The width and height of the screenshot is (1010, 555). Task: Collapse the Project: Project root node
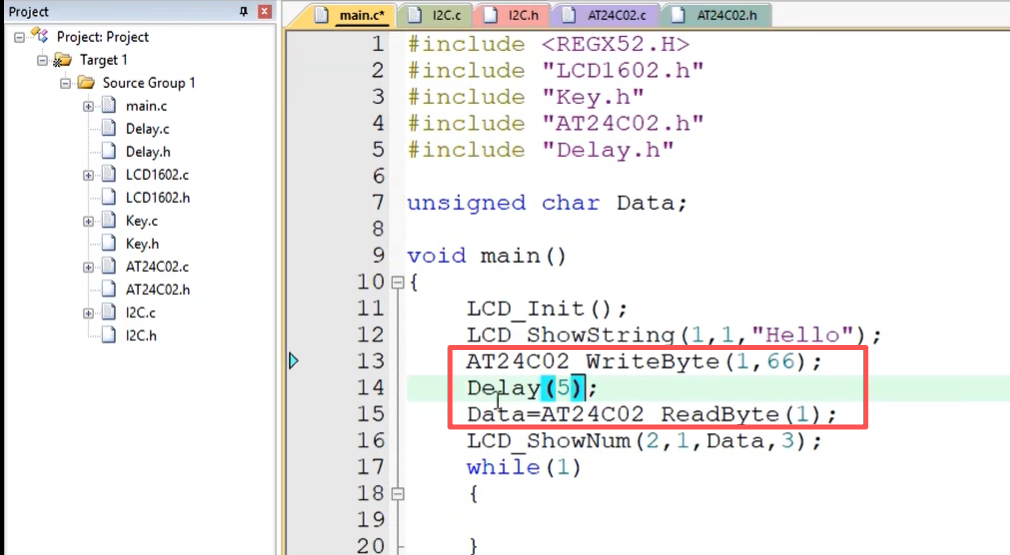click(x=19, y=37)
